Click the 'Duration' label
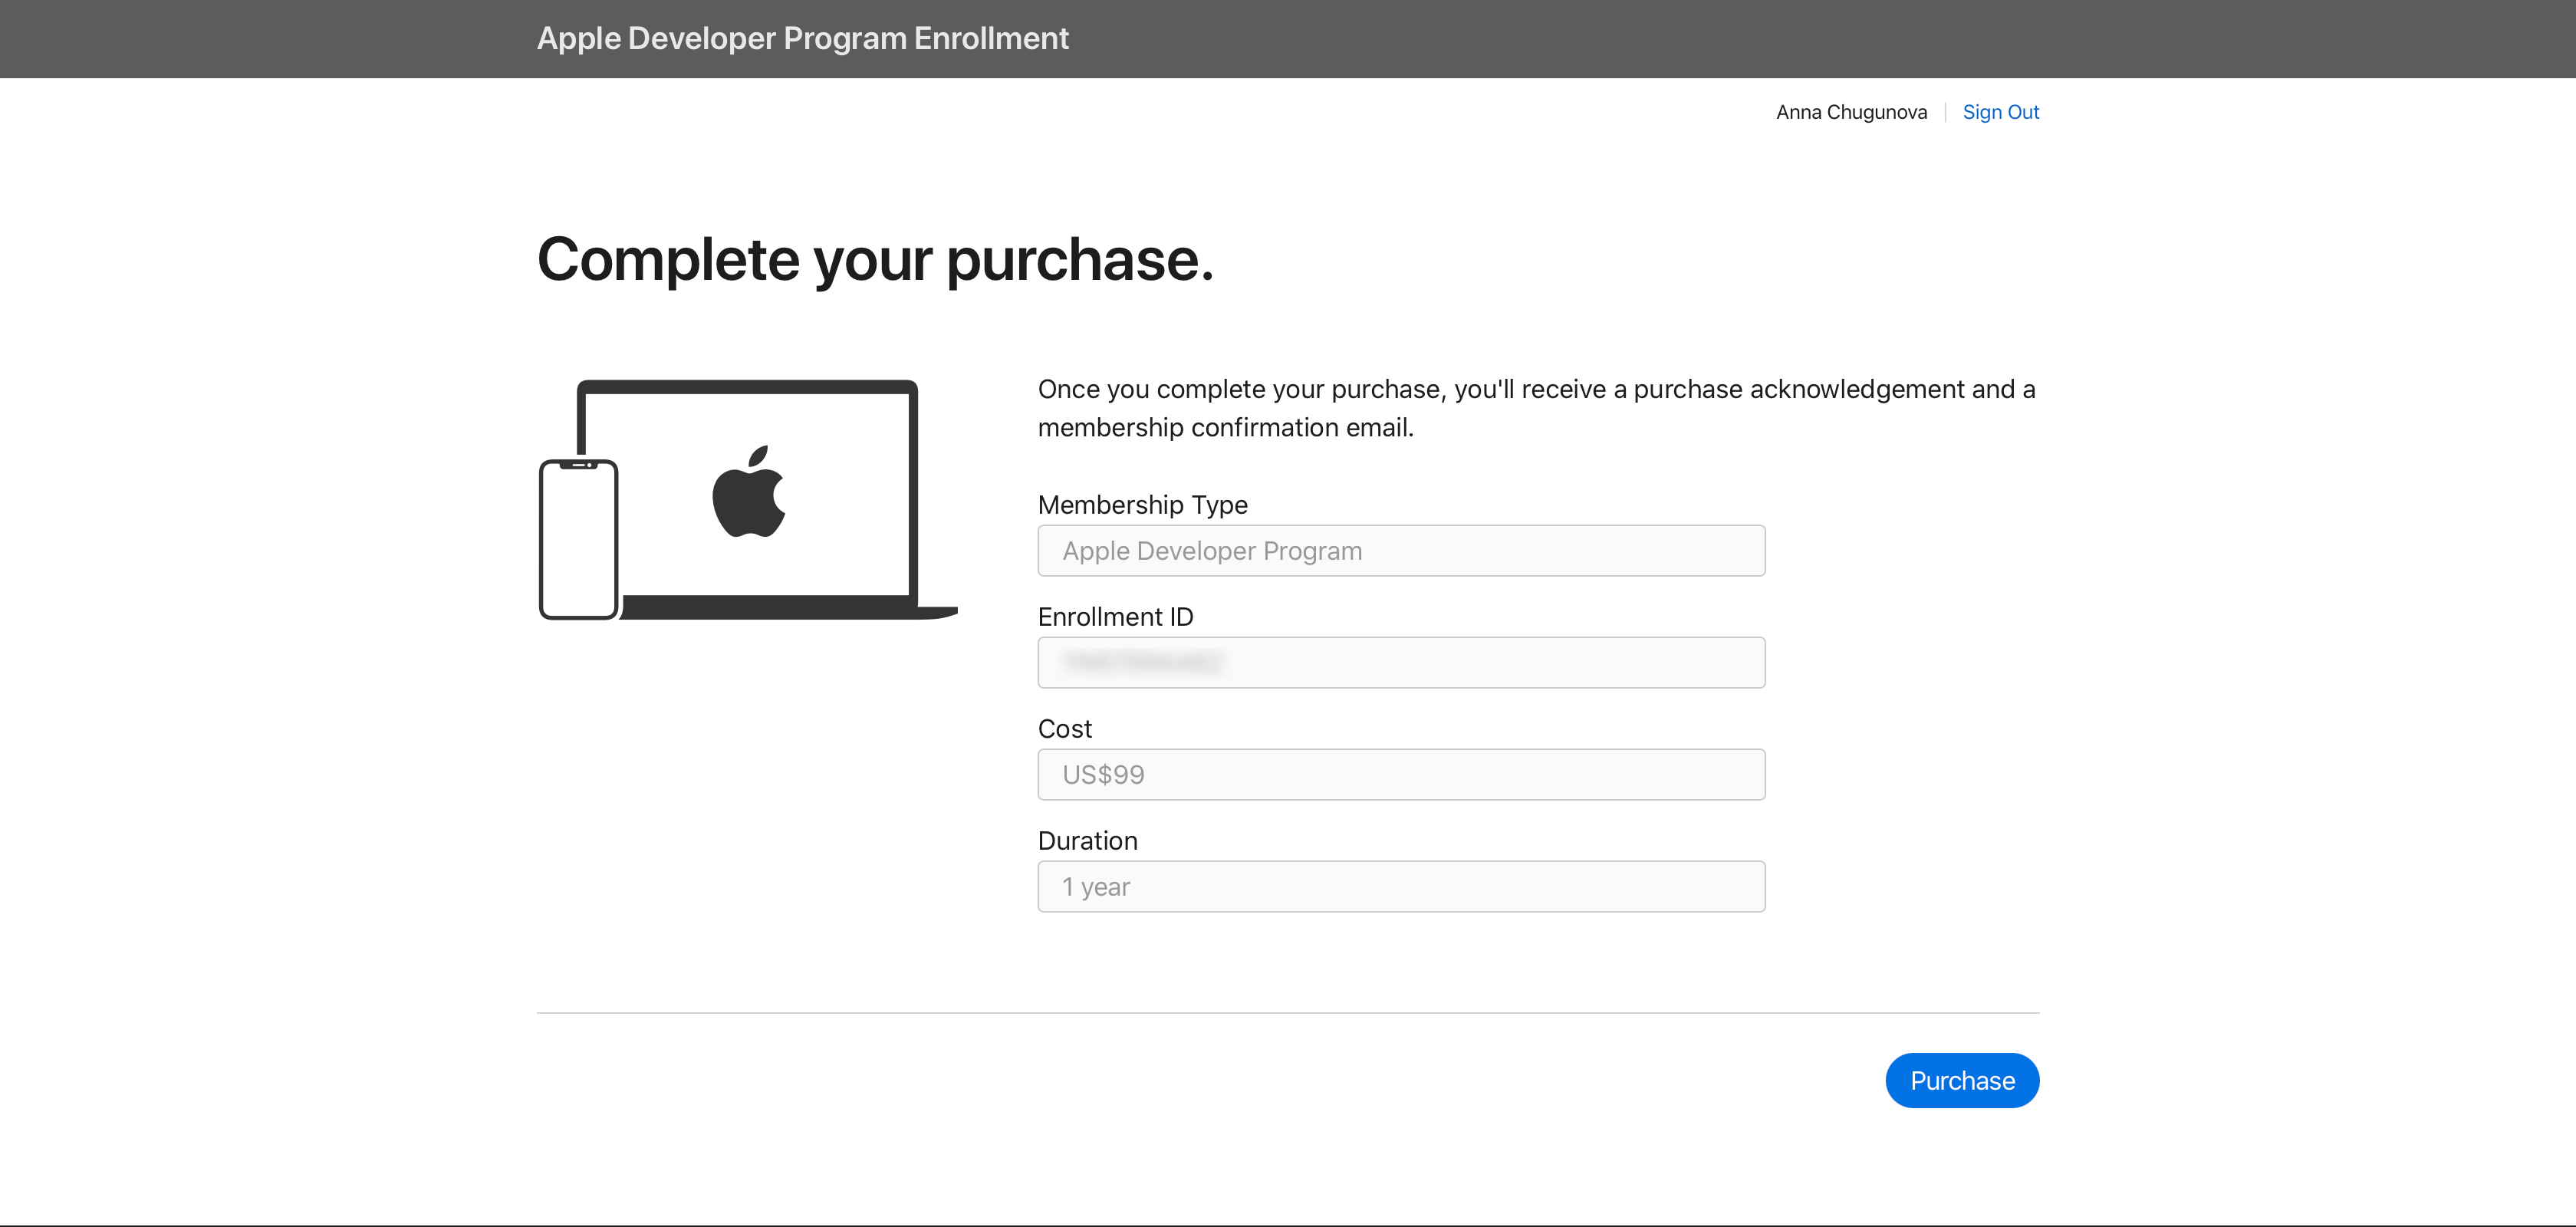 coord(1088,841)
